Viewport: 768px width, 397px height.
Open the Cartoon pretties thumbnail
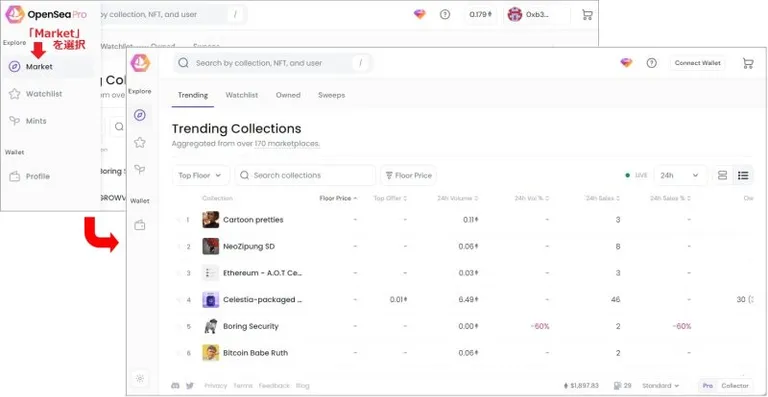click(x=211, y=220)
